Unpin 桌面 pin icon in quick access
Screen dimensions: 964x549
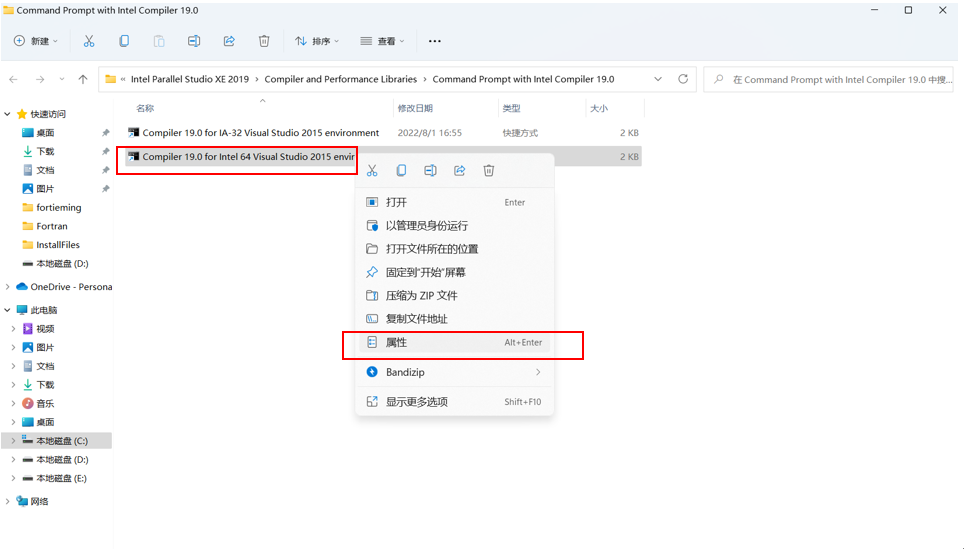coord(105,133)
